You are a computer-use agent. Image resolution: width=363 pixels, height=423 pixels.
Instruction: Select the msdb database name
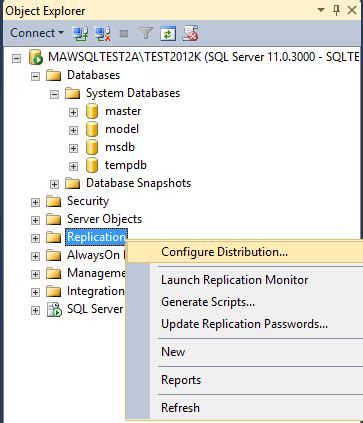coord(120,147)
